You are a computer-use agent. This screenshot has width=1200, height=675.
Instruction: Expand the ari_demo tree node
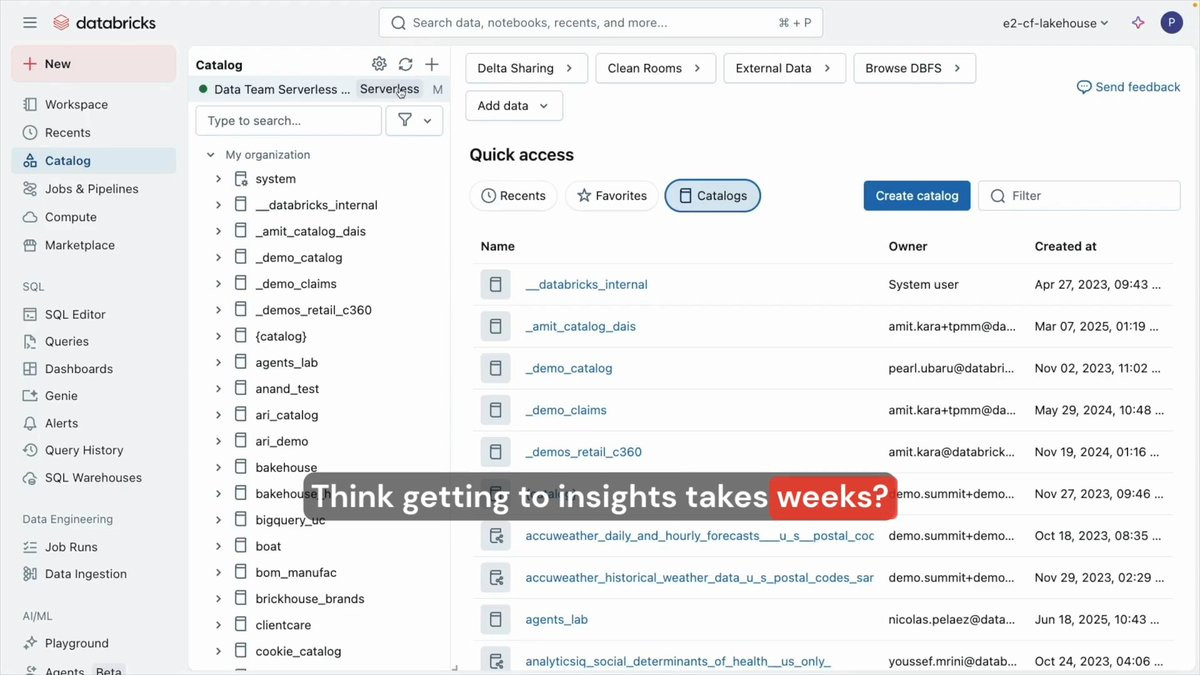pyautogui.click(x=218, y=441)
